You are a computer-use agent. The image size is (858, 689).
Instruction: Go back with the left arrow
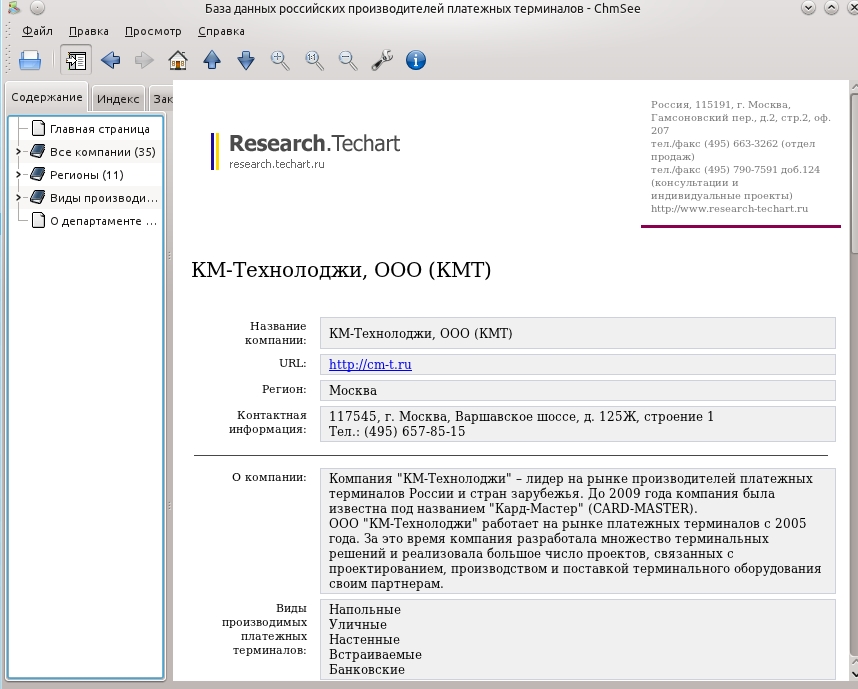click(x=111, y=60)
